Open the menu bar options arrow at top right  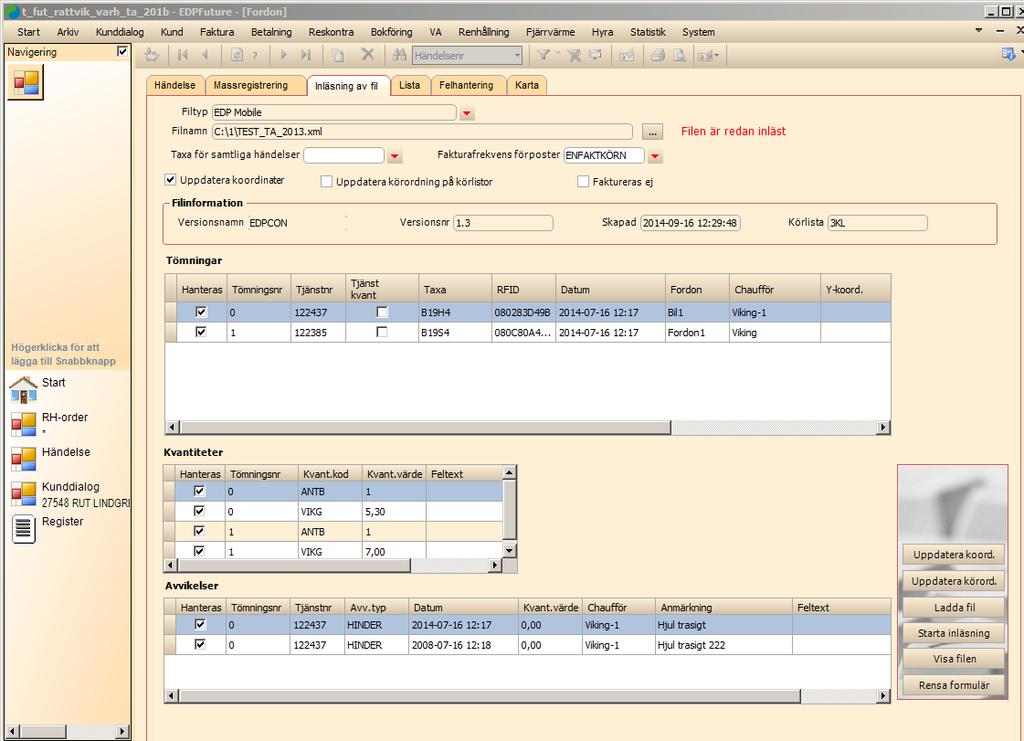pos(978,30)
